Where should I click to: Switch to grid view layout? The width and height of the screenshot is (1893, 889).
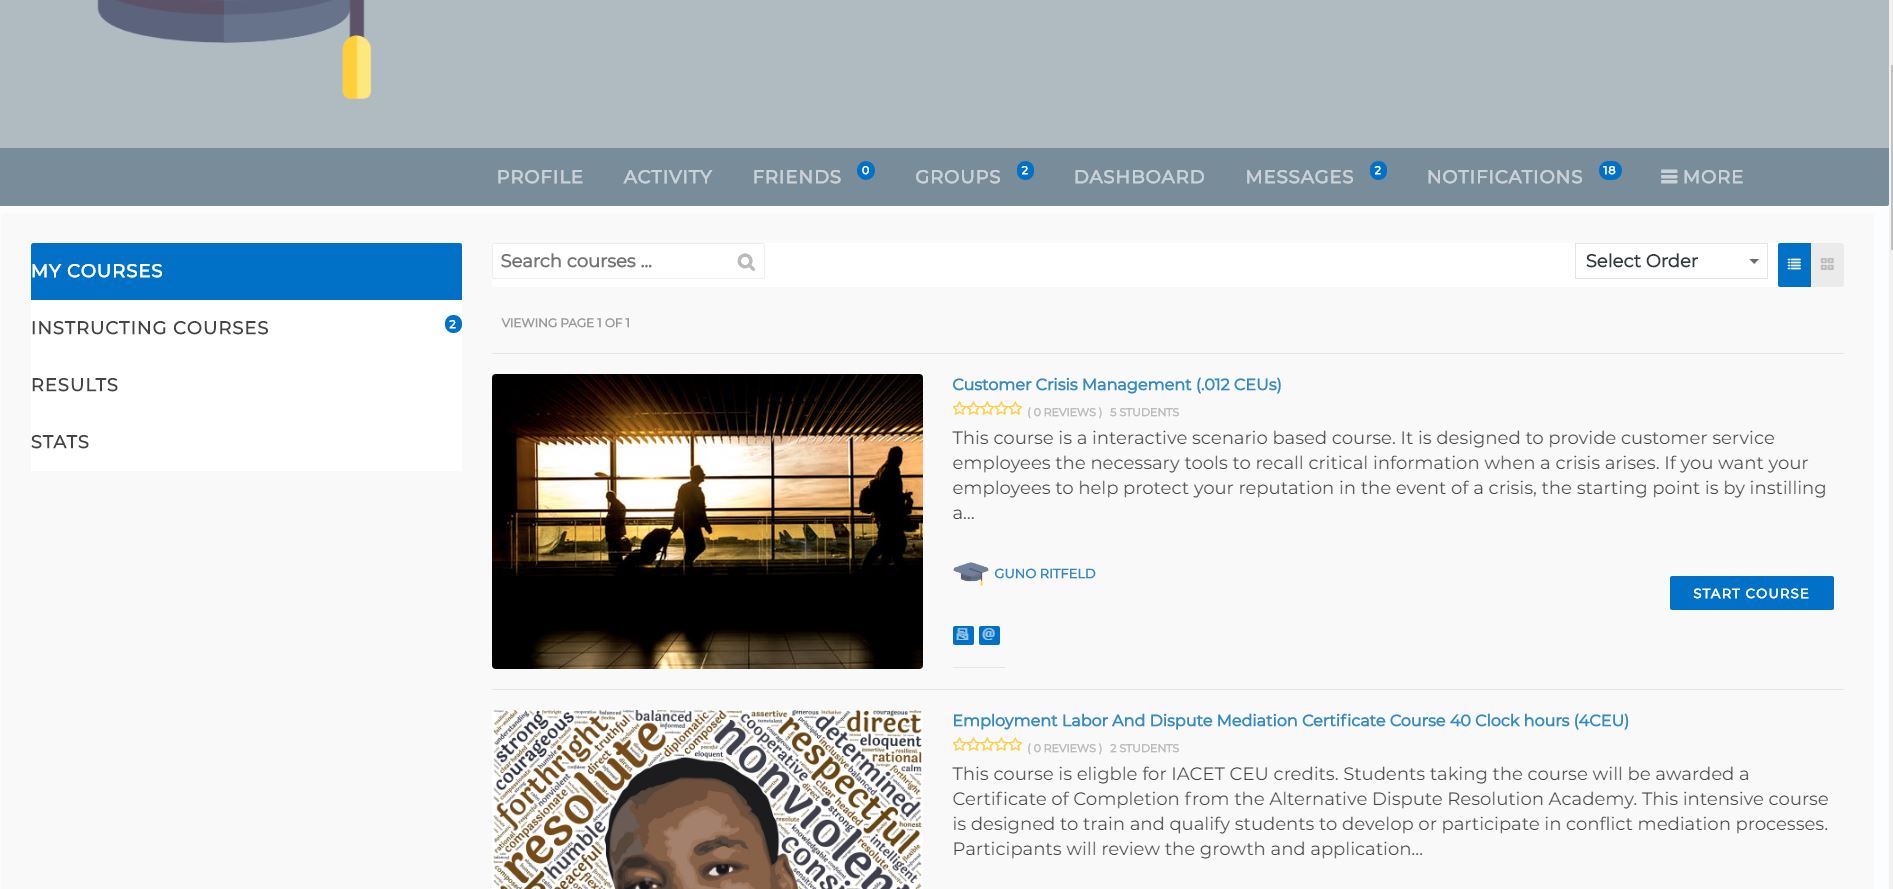1827,265
